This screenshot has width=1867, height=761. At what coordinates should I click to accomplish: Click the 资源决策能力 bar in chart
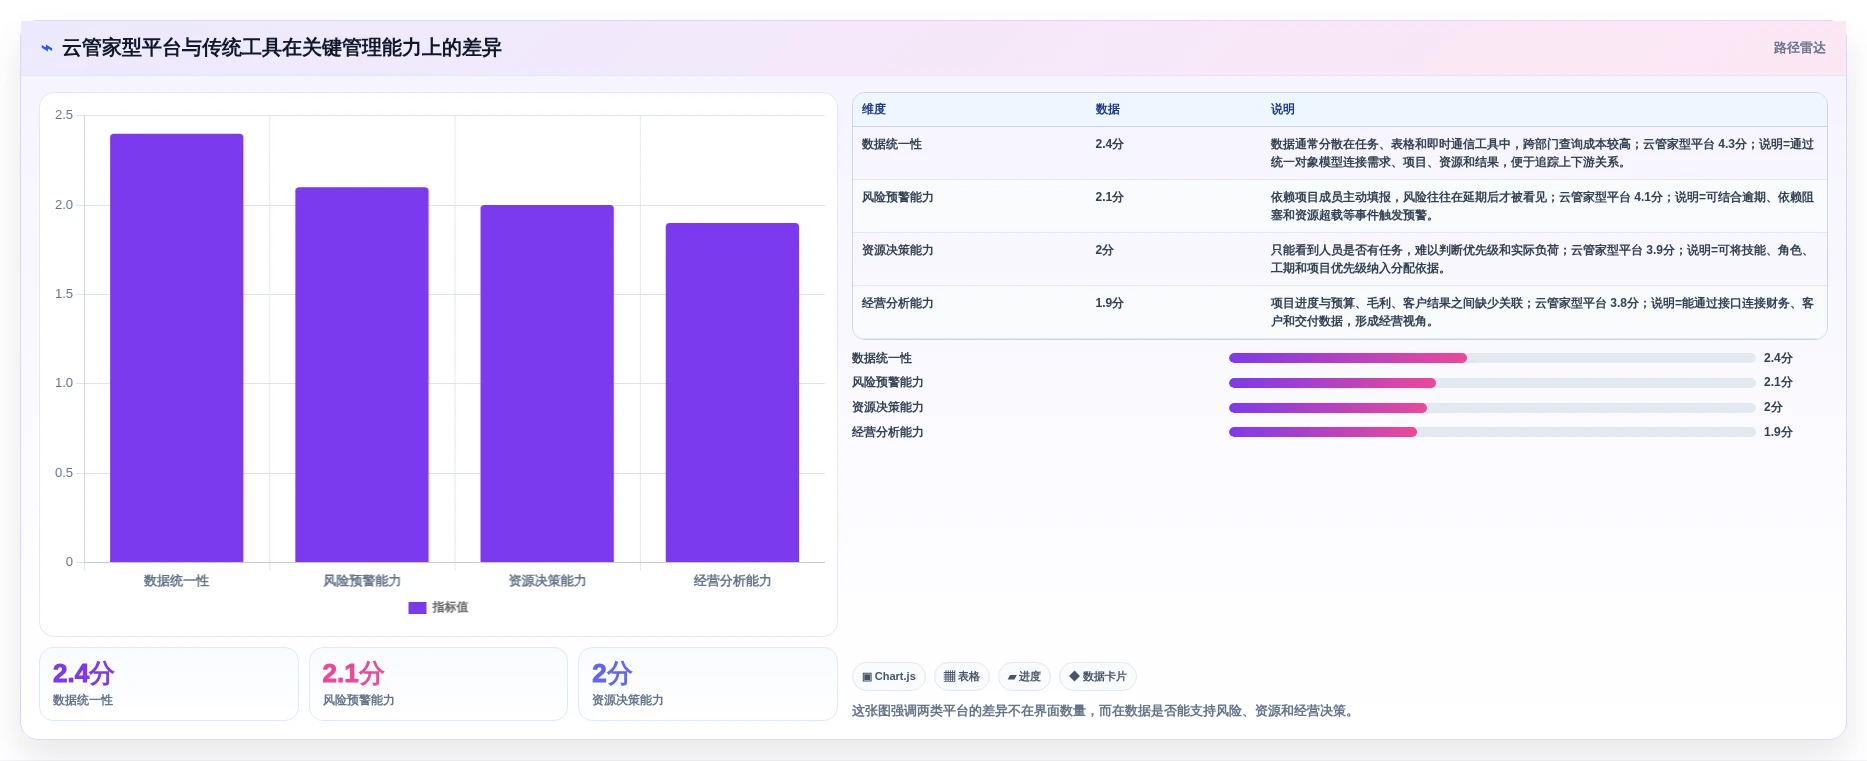(x=547, y=383)
